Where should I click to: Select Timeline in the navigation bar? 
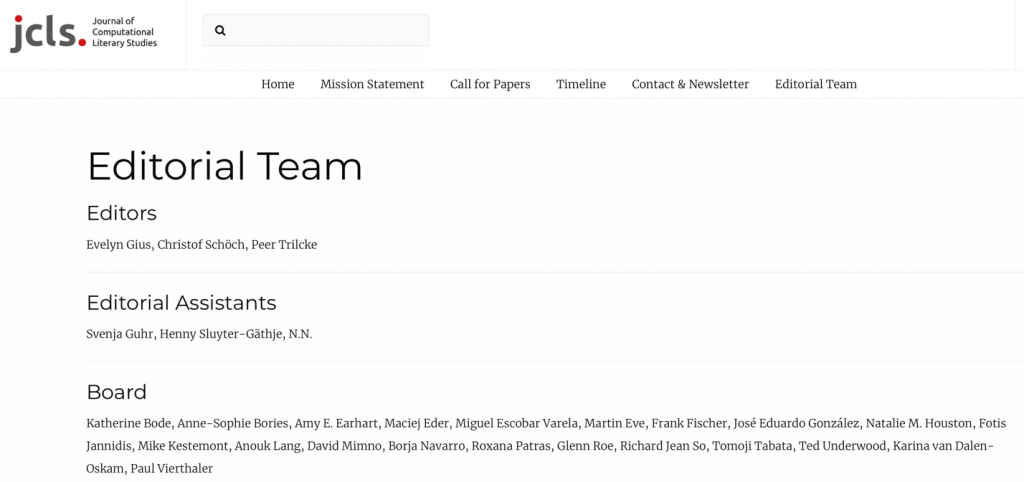581,84
